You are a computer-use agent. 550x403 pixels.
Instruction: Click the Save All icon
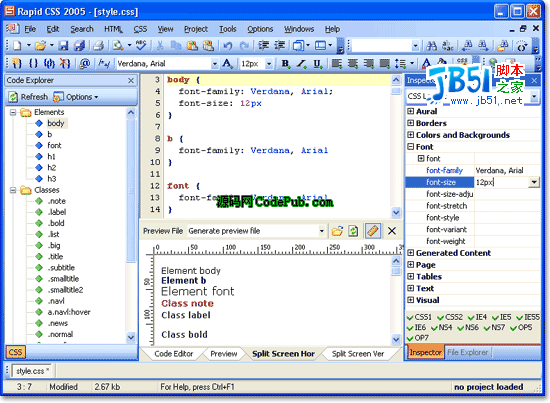[80, 46]
